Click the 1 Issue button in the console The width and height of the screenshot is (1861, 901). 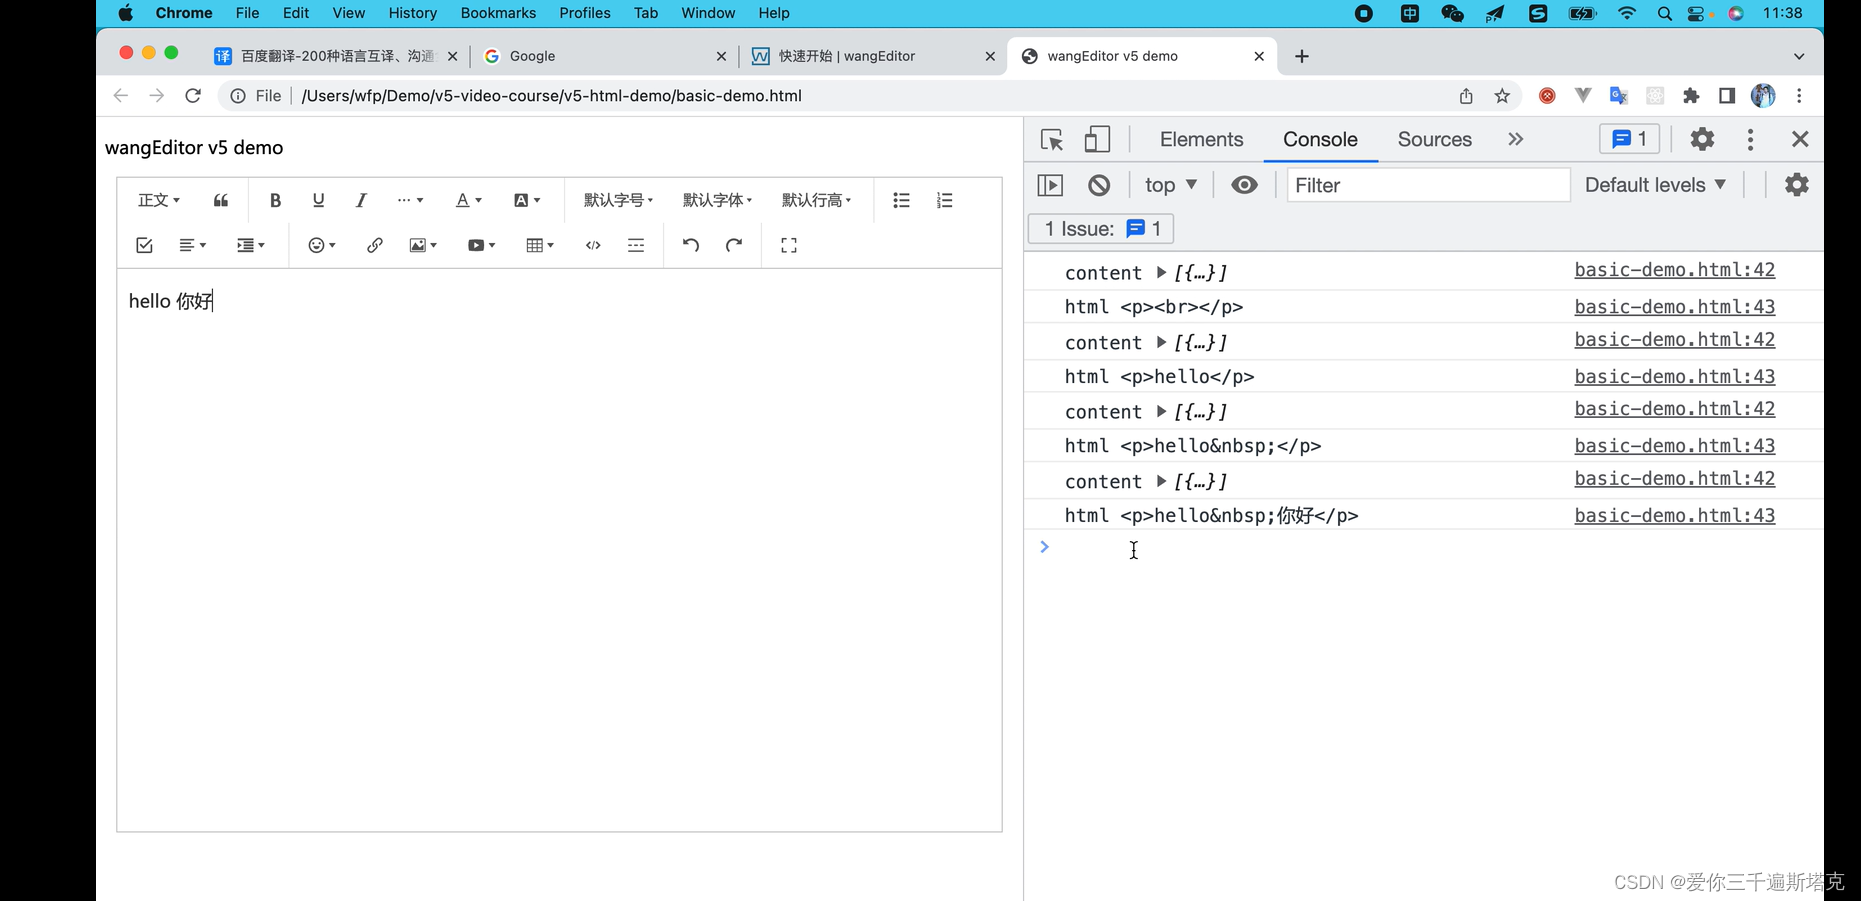pos(1100,229)
